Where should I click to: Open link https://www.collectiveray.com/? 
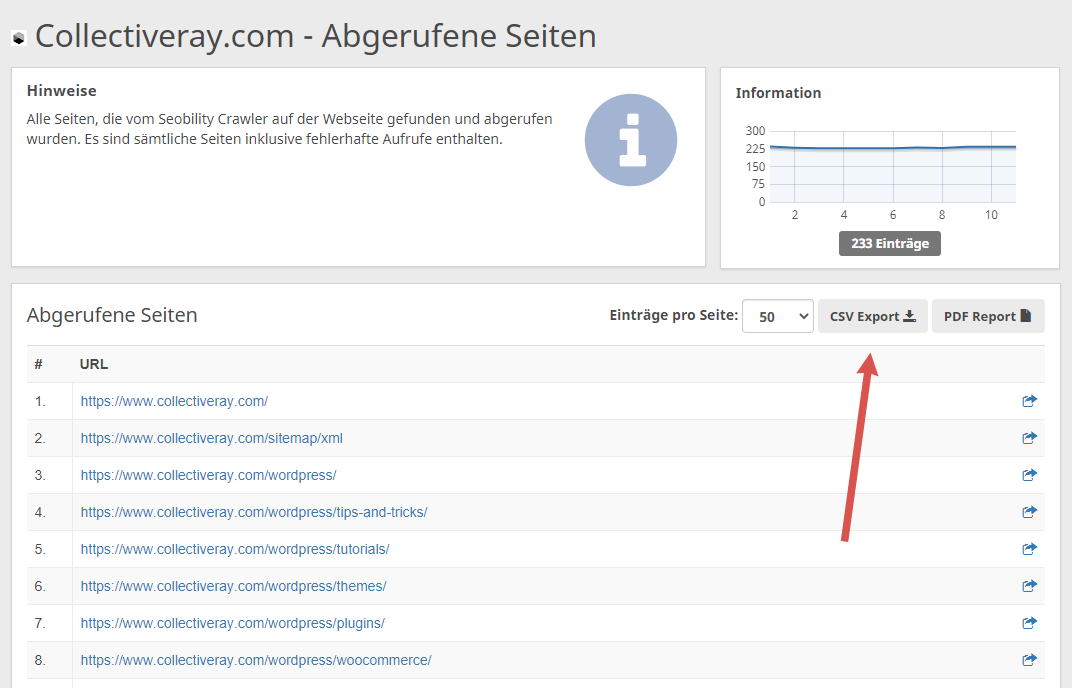pyautogui.click(x=174, y=401)
